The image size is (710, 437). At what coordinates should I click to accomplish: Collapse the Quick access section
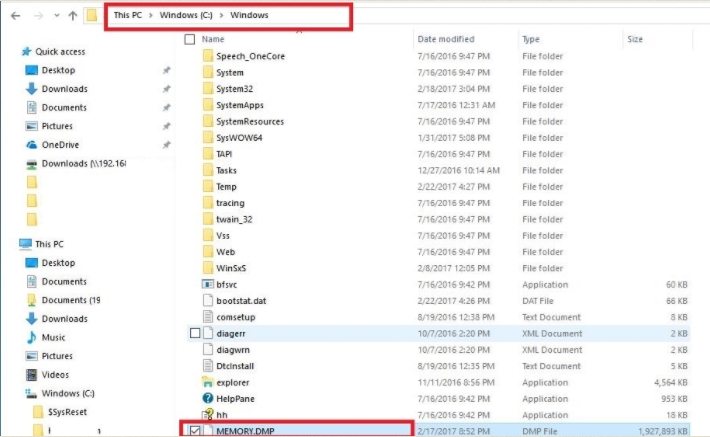pyautogui.click(x=10, y=52)
